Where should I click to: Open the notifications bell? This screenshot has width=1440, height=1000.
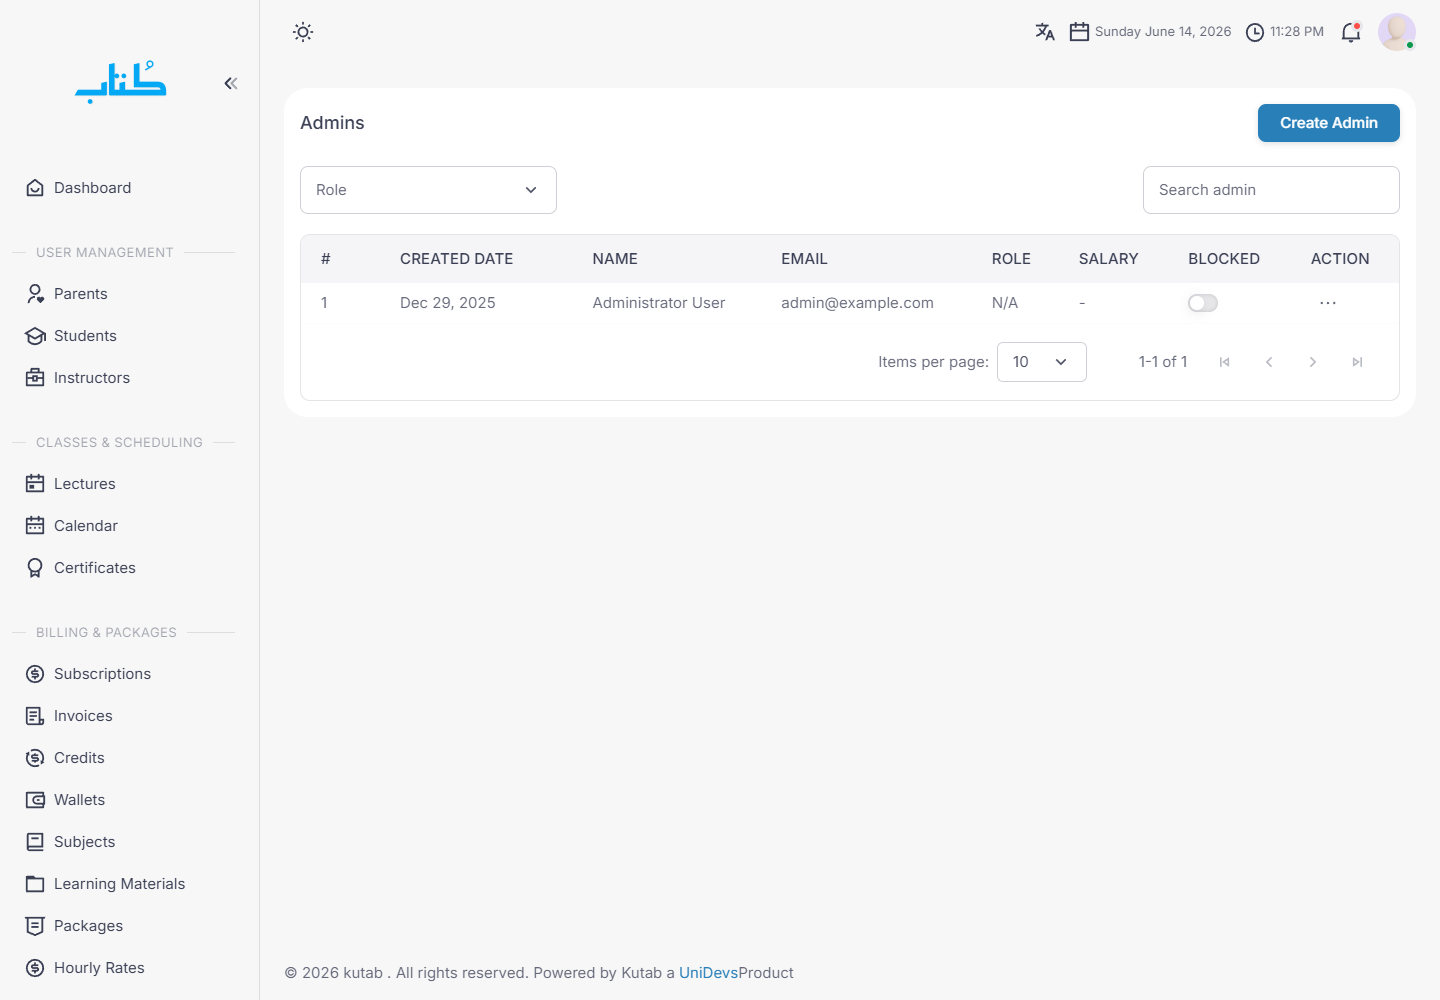[1351, 32]
